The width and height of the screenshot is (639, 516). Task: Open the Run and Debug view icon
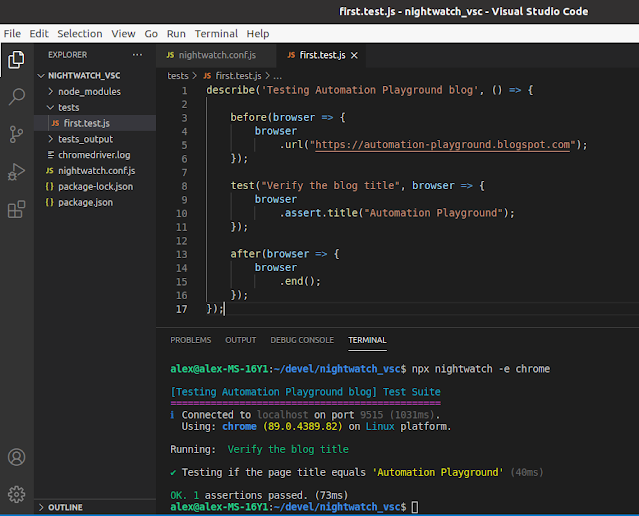point(16,172)
